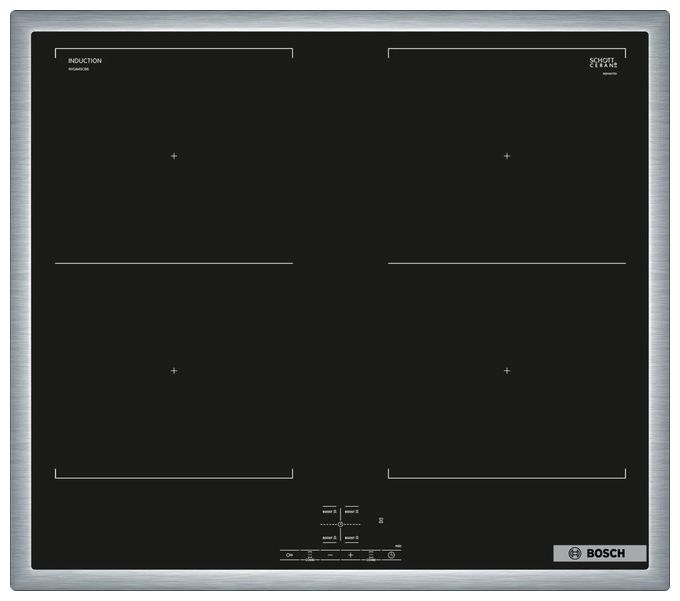This screenshot has height=601, width=680.
Task: Click the timer display digits beside boost indicators
Action: tap(381, 520)
